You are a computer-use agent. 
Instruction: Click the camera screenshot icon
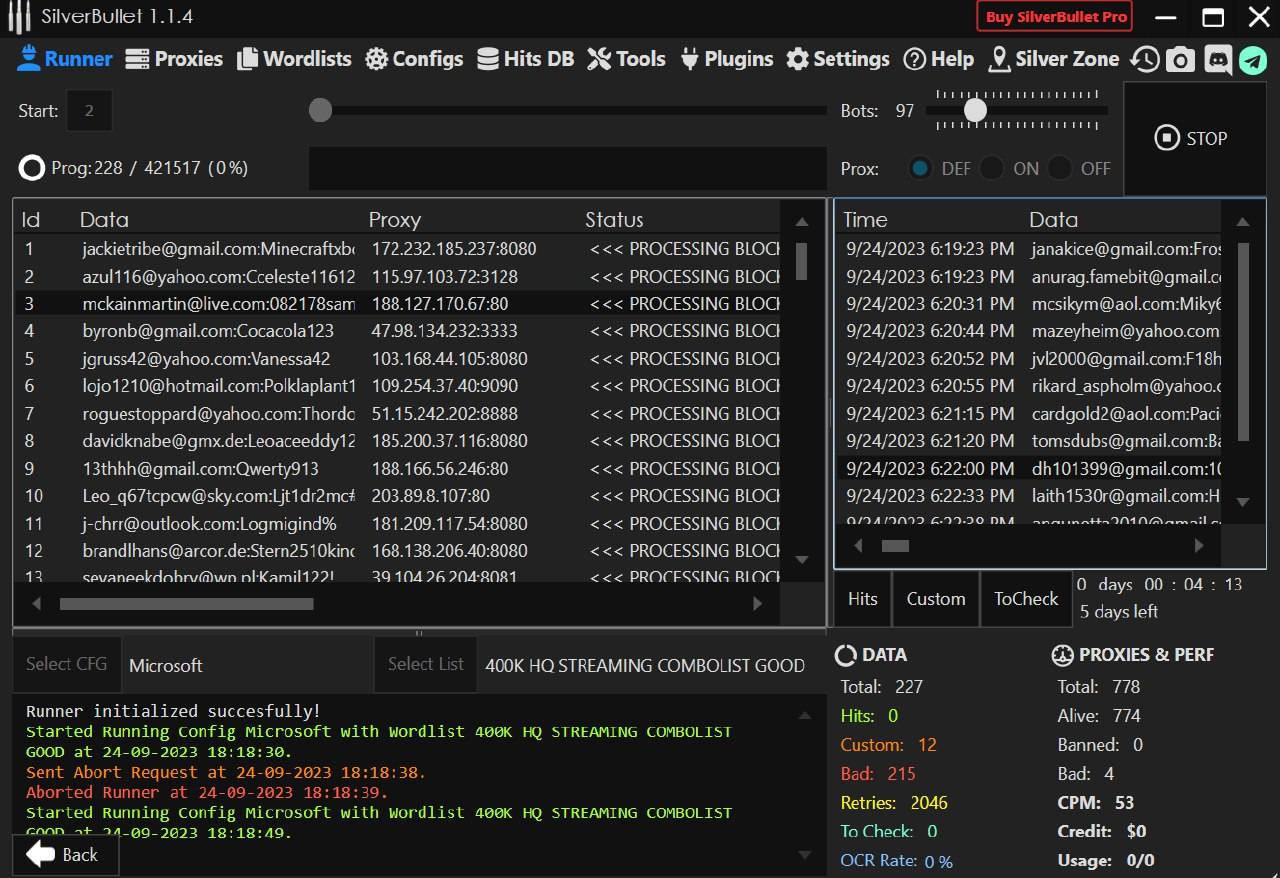(1181, 60)
